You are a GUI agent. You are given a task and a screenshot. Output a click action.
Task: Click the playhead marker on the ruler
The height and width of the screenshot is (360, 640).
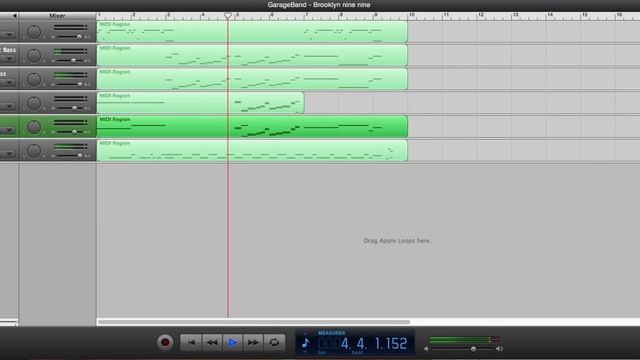[x=228, y=16]
